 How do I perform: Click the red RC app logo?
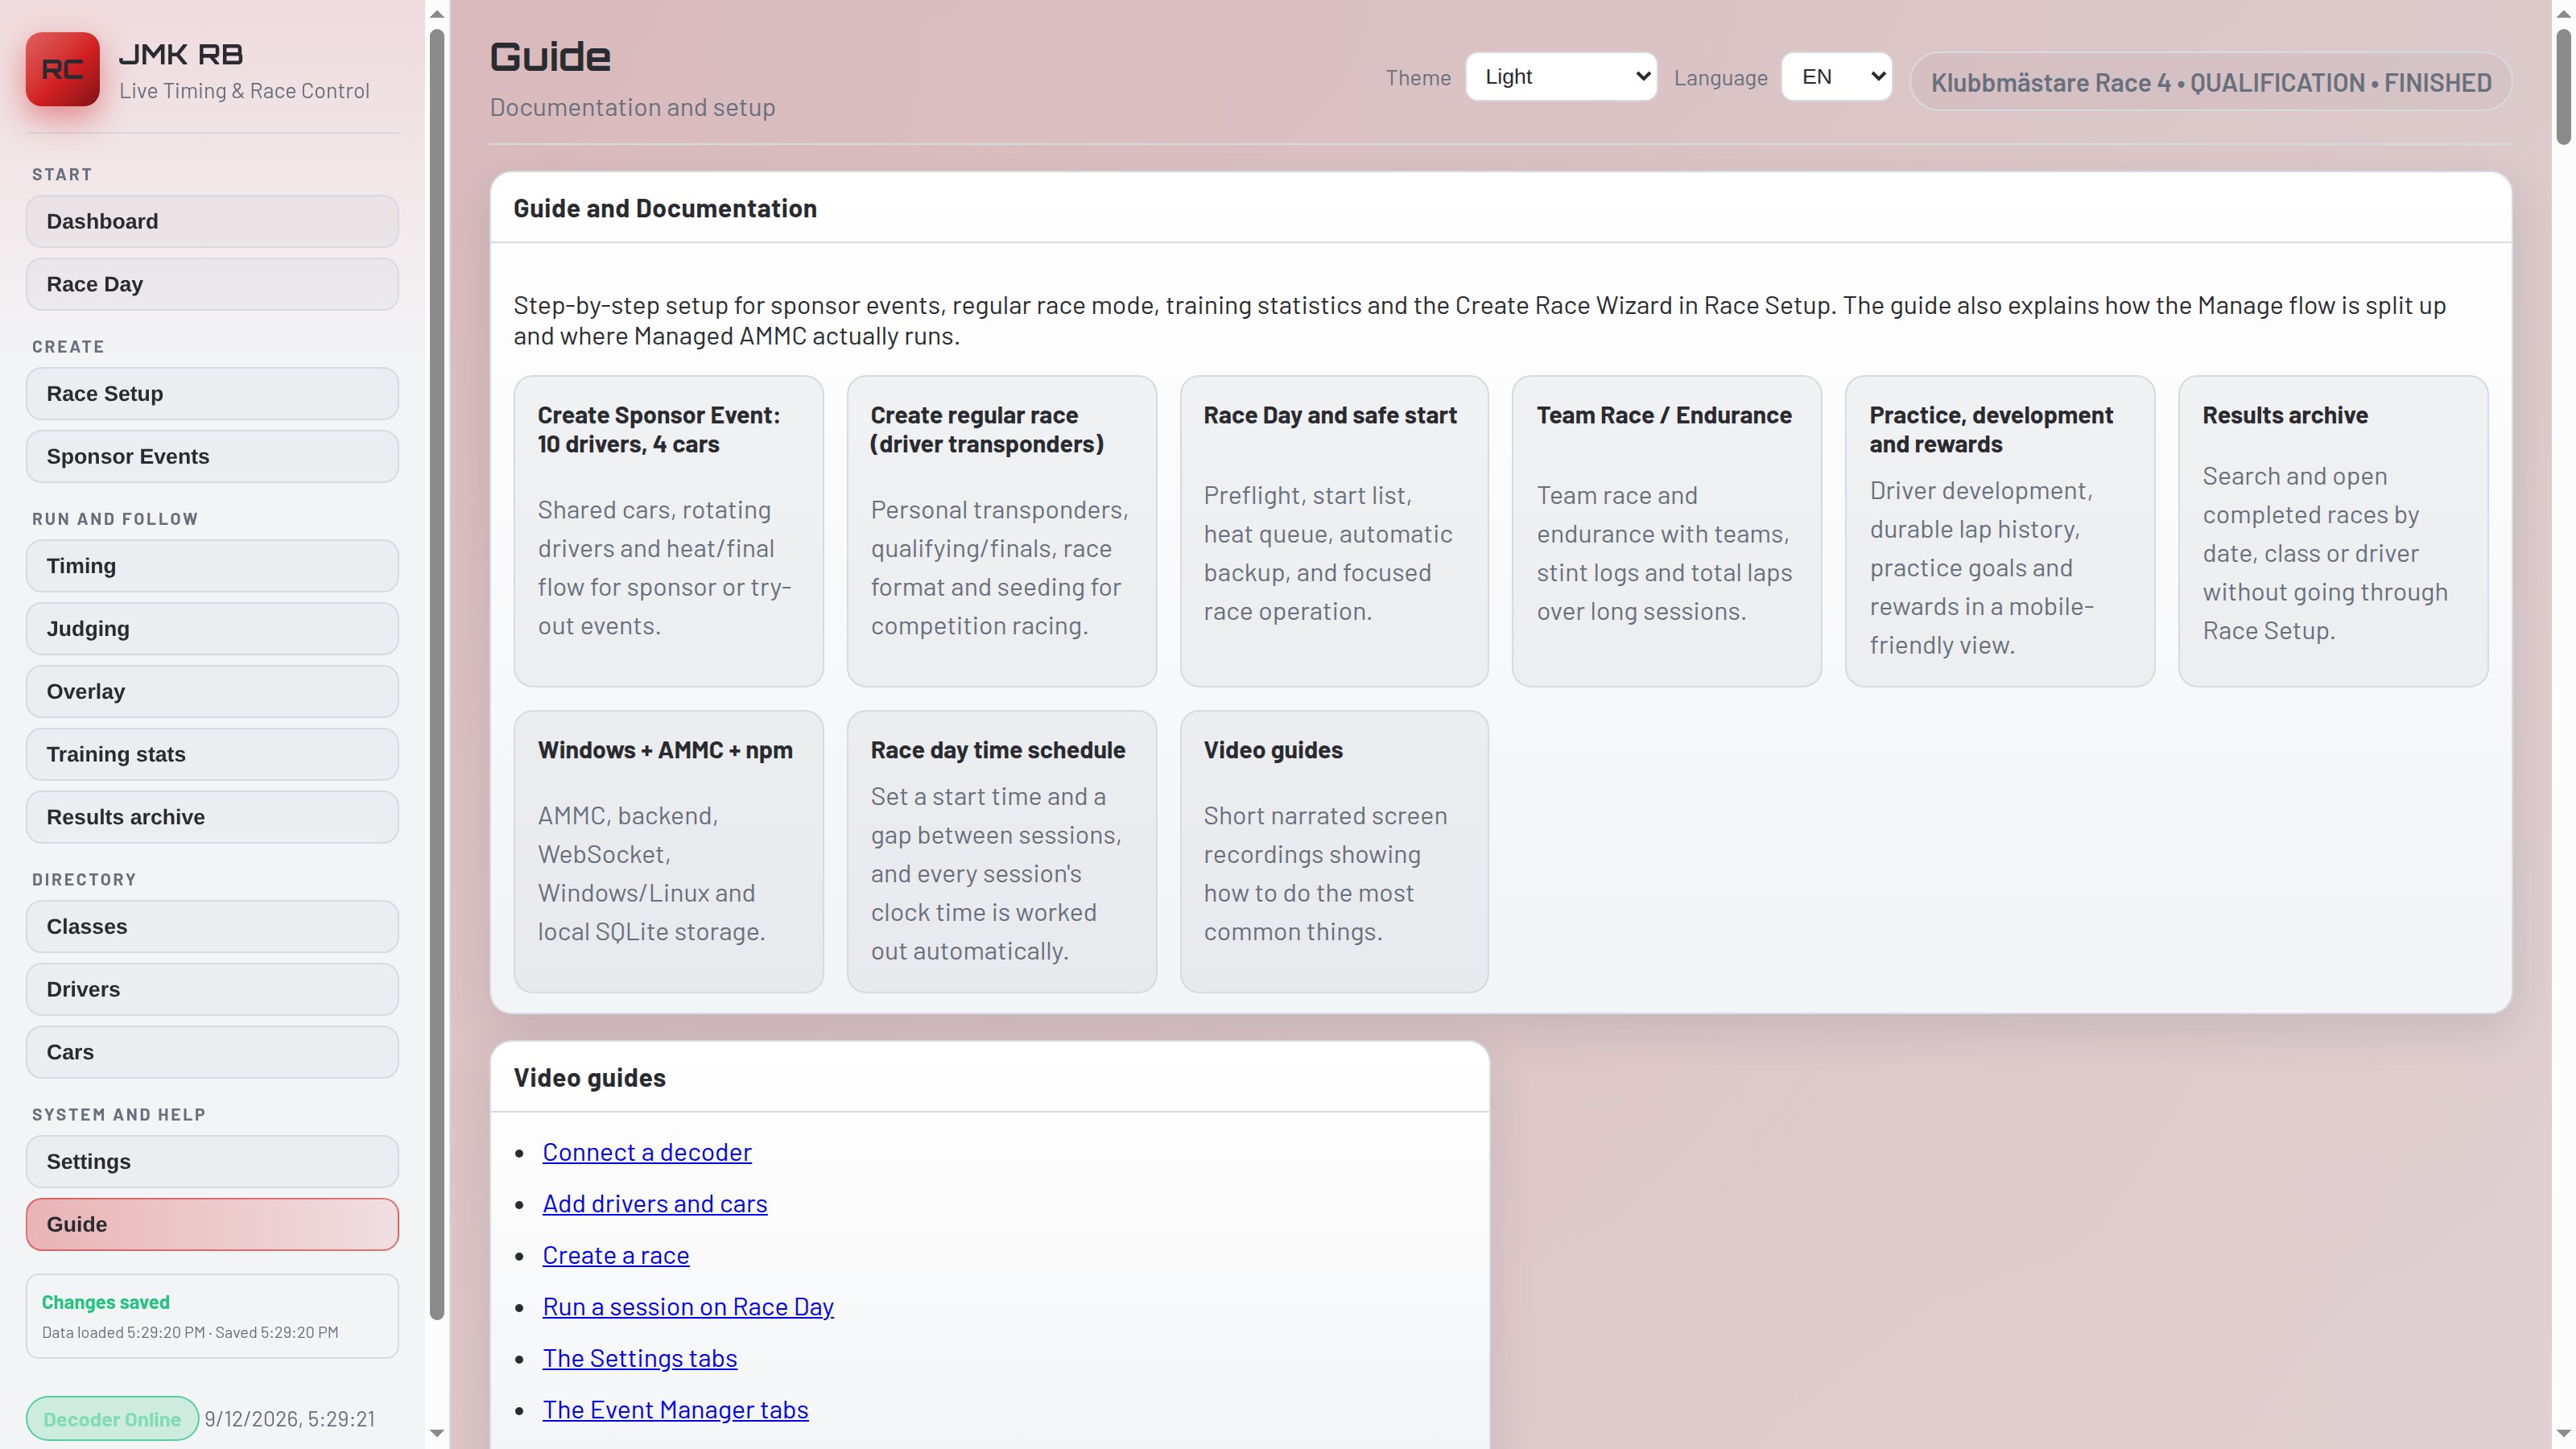tap(62, 69)
